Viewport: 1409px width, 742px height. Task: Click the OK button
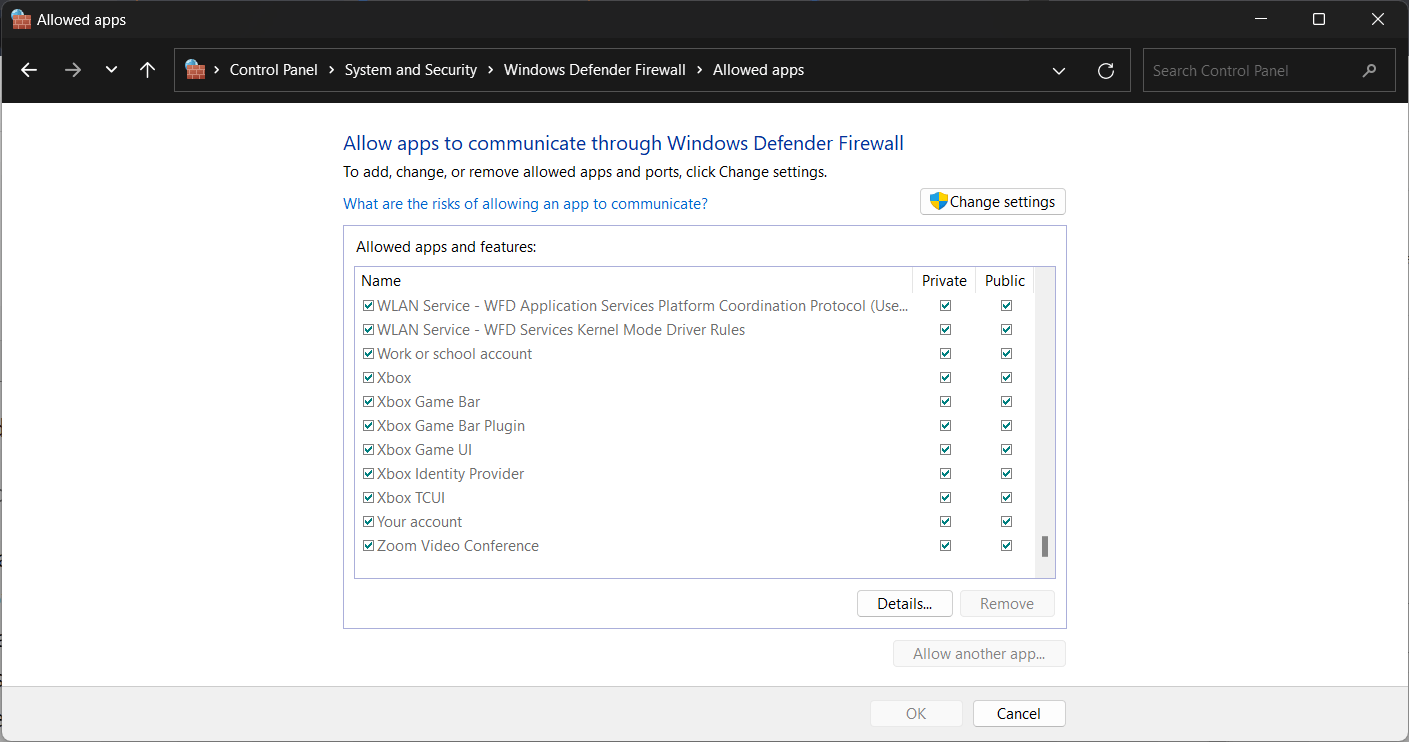pyautogui.click(x=916, y=713)
